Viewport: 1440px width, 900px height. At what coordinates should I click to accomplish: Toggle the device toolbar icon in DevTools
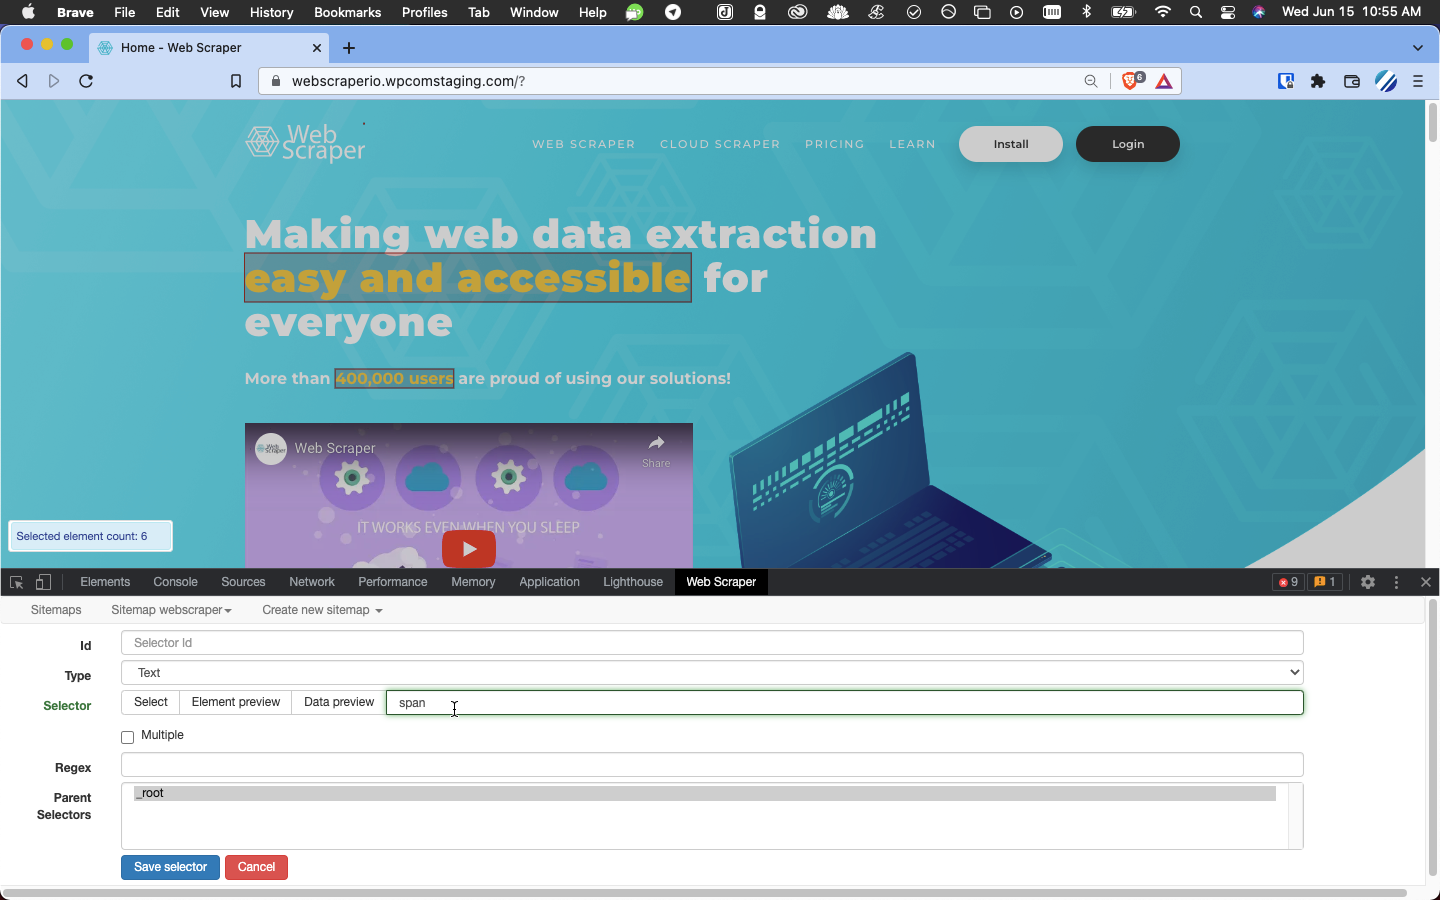pos(43,582)
